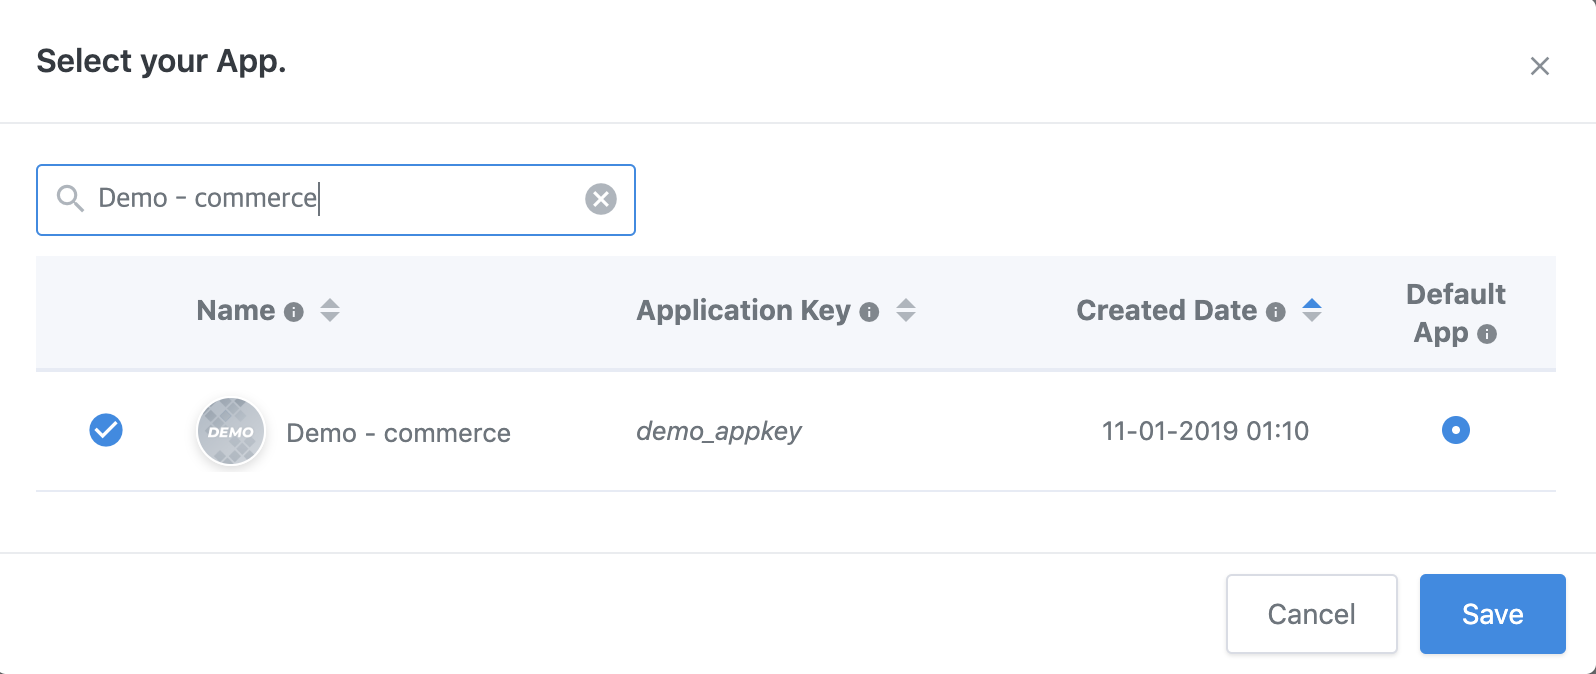Toggle Created Date sort order arrows

(x=1312, y=311)
